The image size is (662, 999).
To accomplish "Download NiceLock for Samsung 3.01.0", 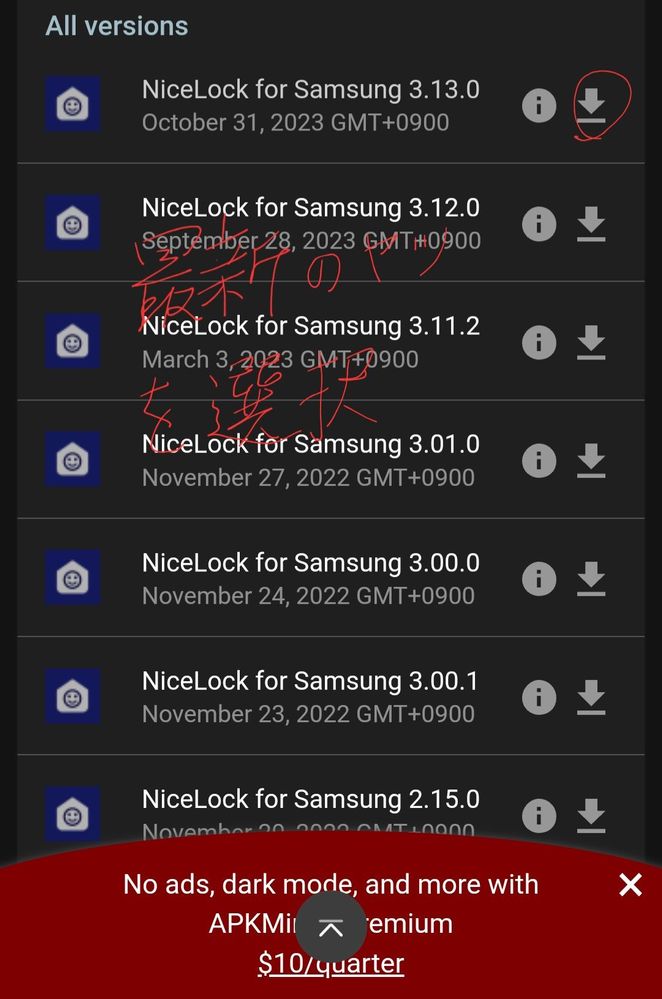I will tap(591, 460).
